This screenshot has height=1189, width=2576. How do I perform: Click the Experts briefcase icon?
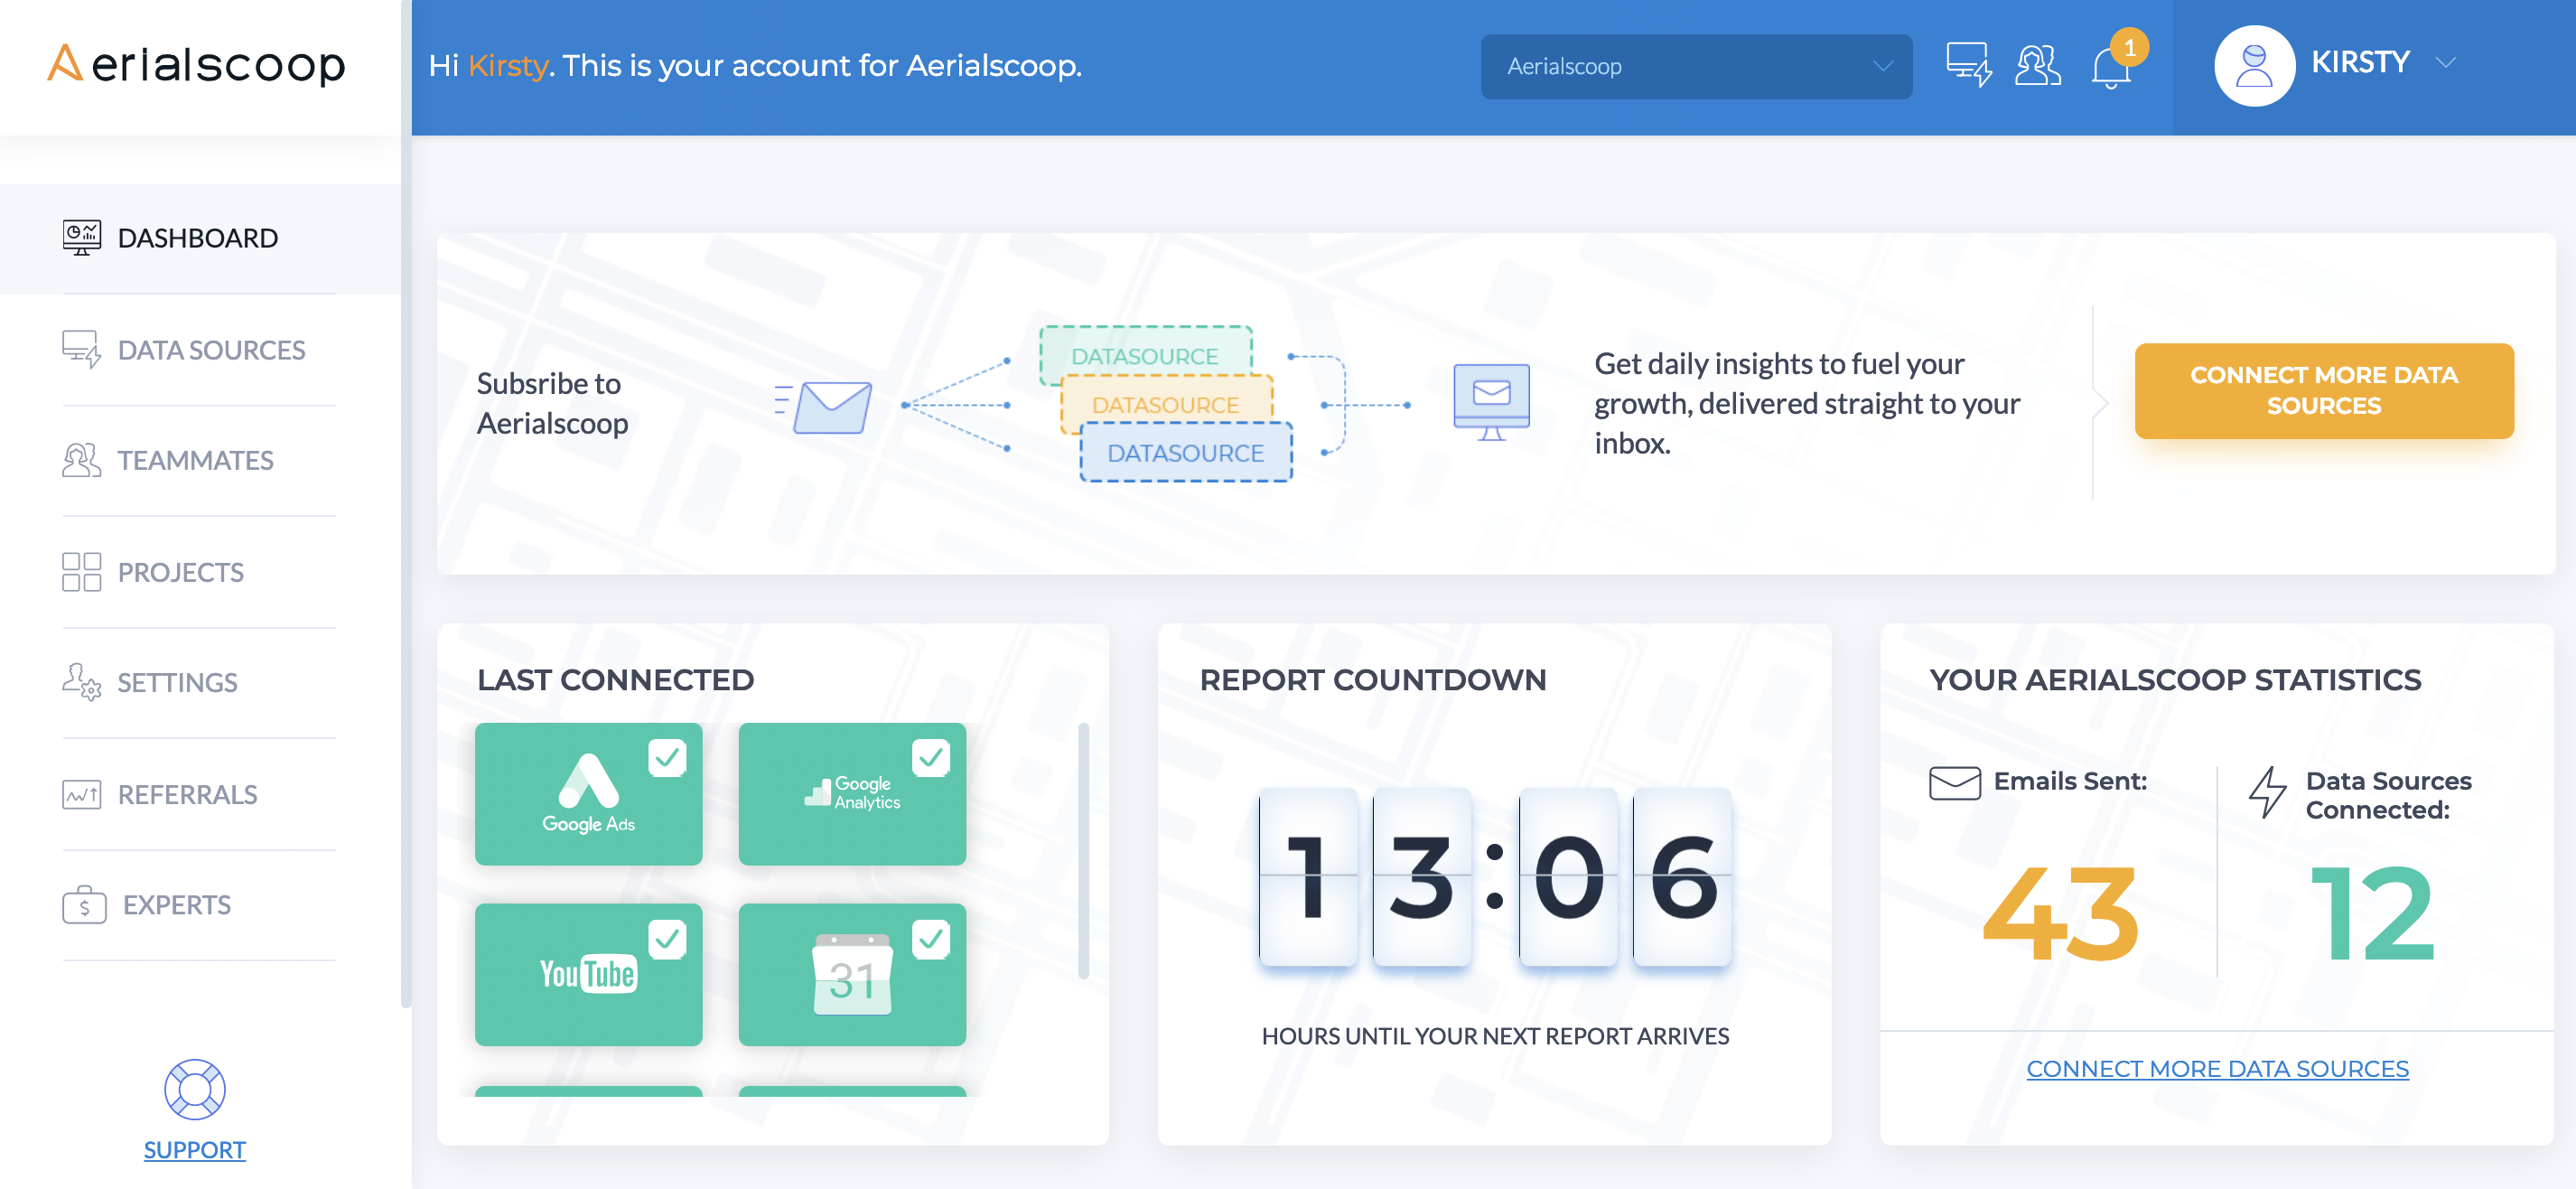point(83,905)
